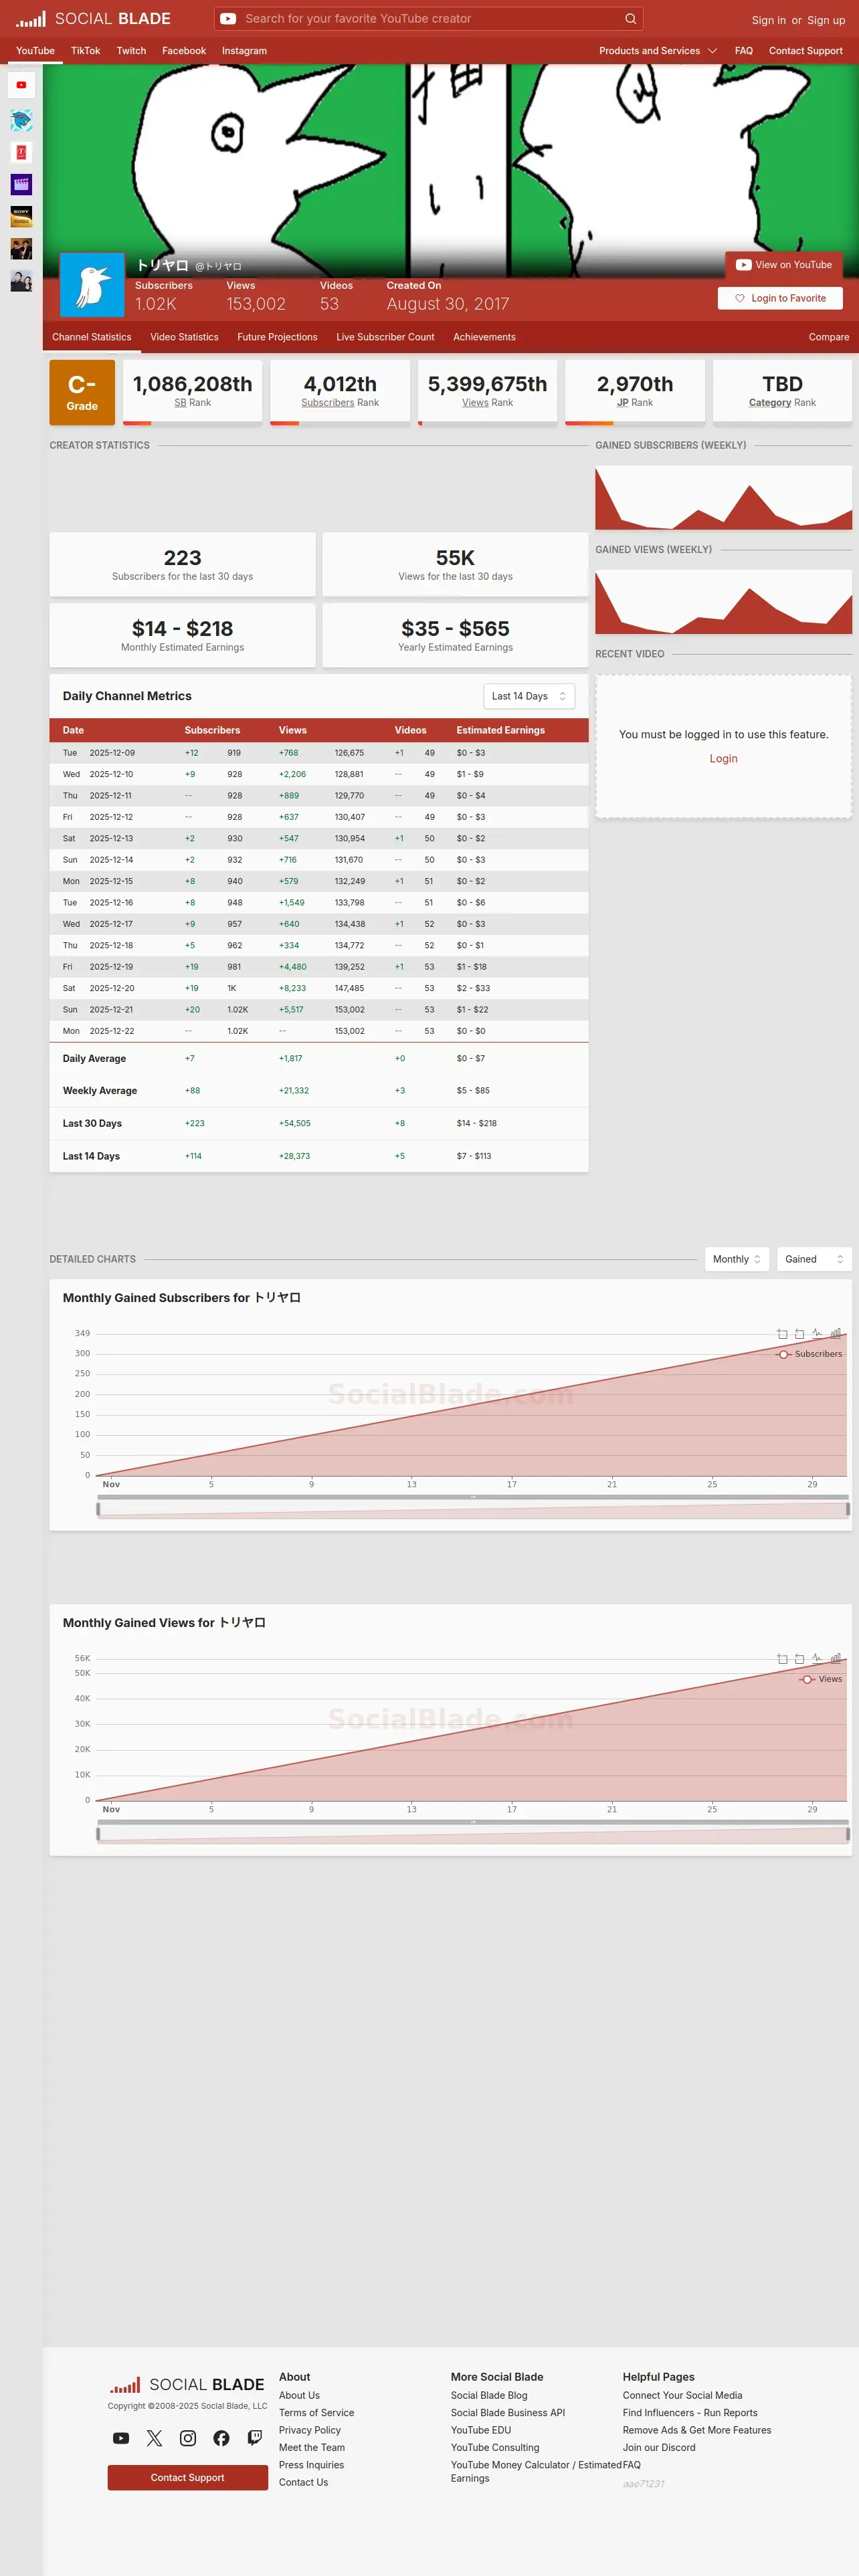Open the Privacy Policy footer link
The height and width of the screenshot is (2576, 859).
pos(310,2430)
